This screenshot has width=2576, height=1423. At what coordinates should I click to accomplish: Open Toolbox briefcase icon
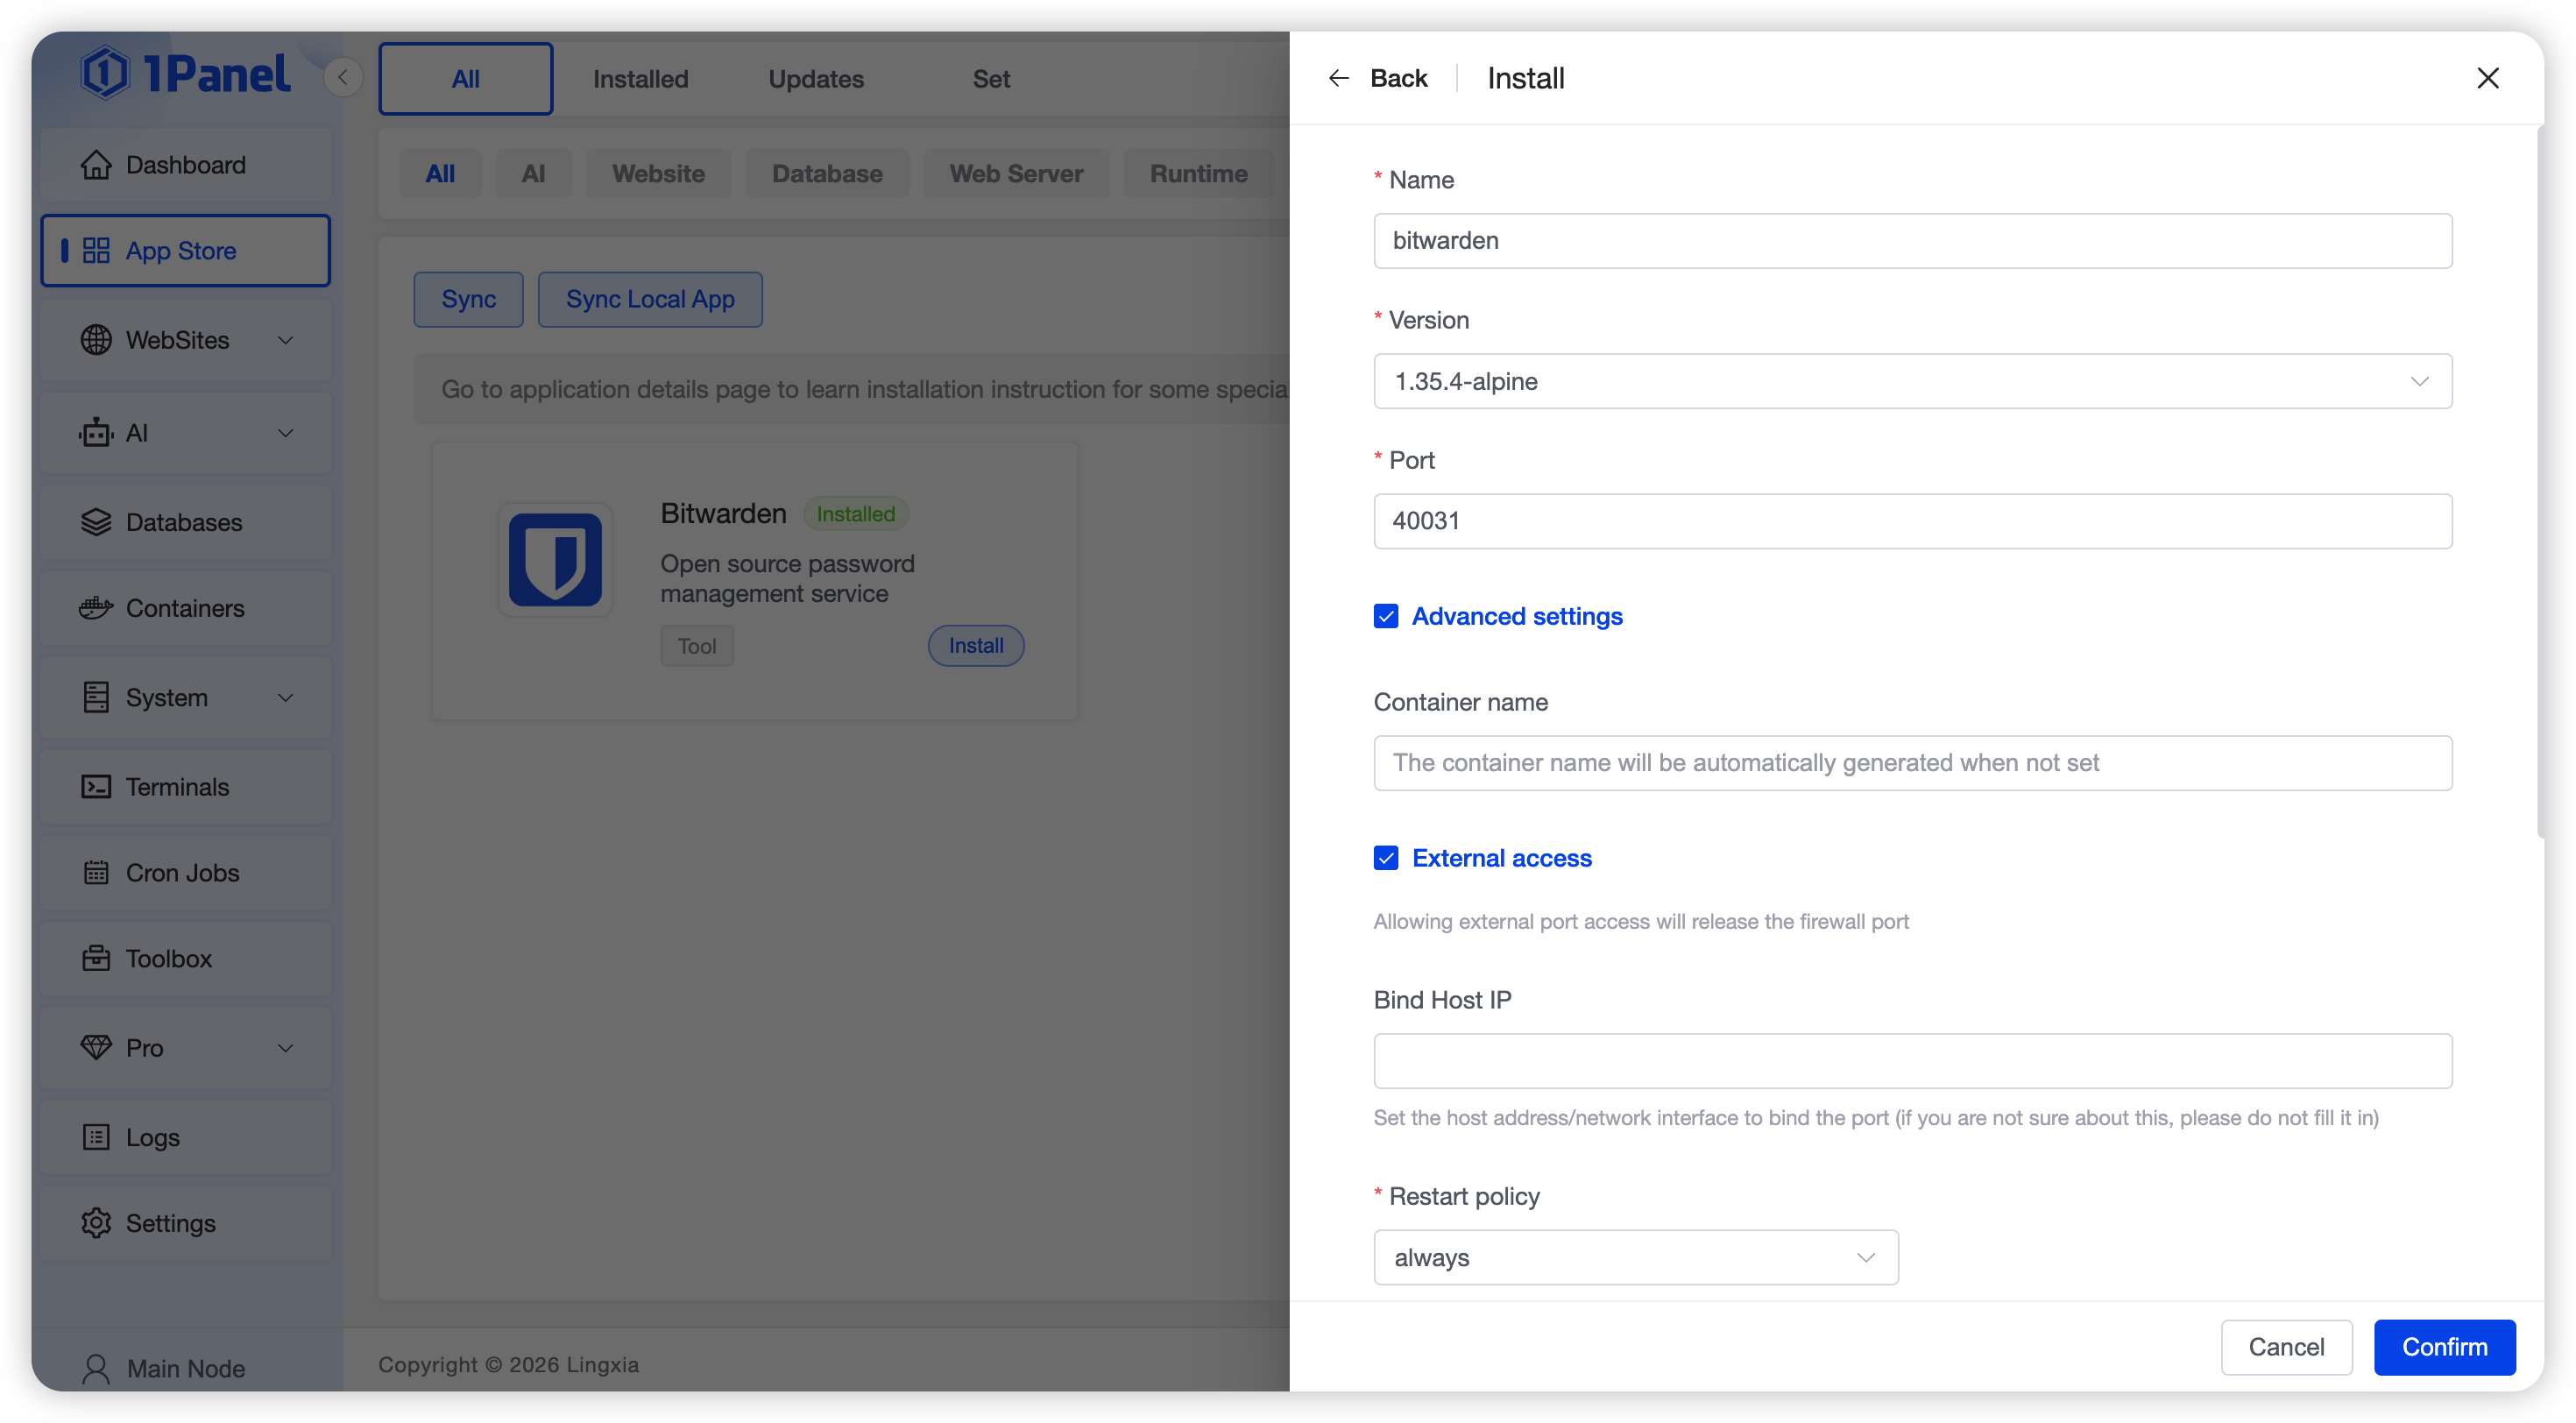96,958
